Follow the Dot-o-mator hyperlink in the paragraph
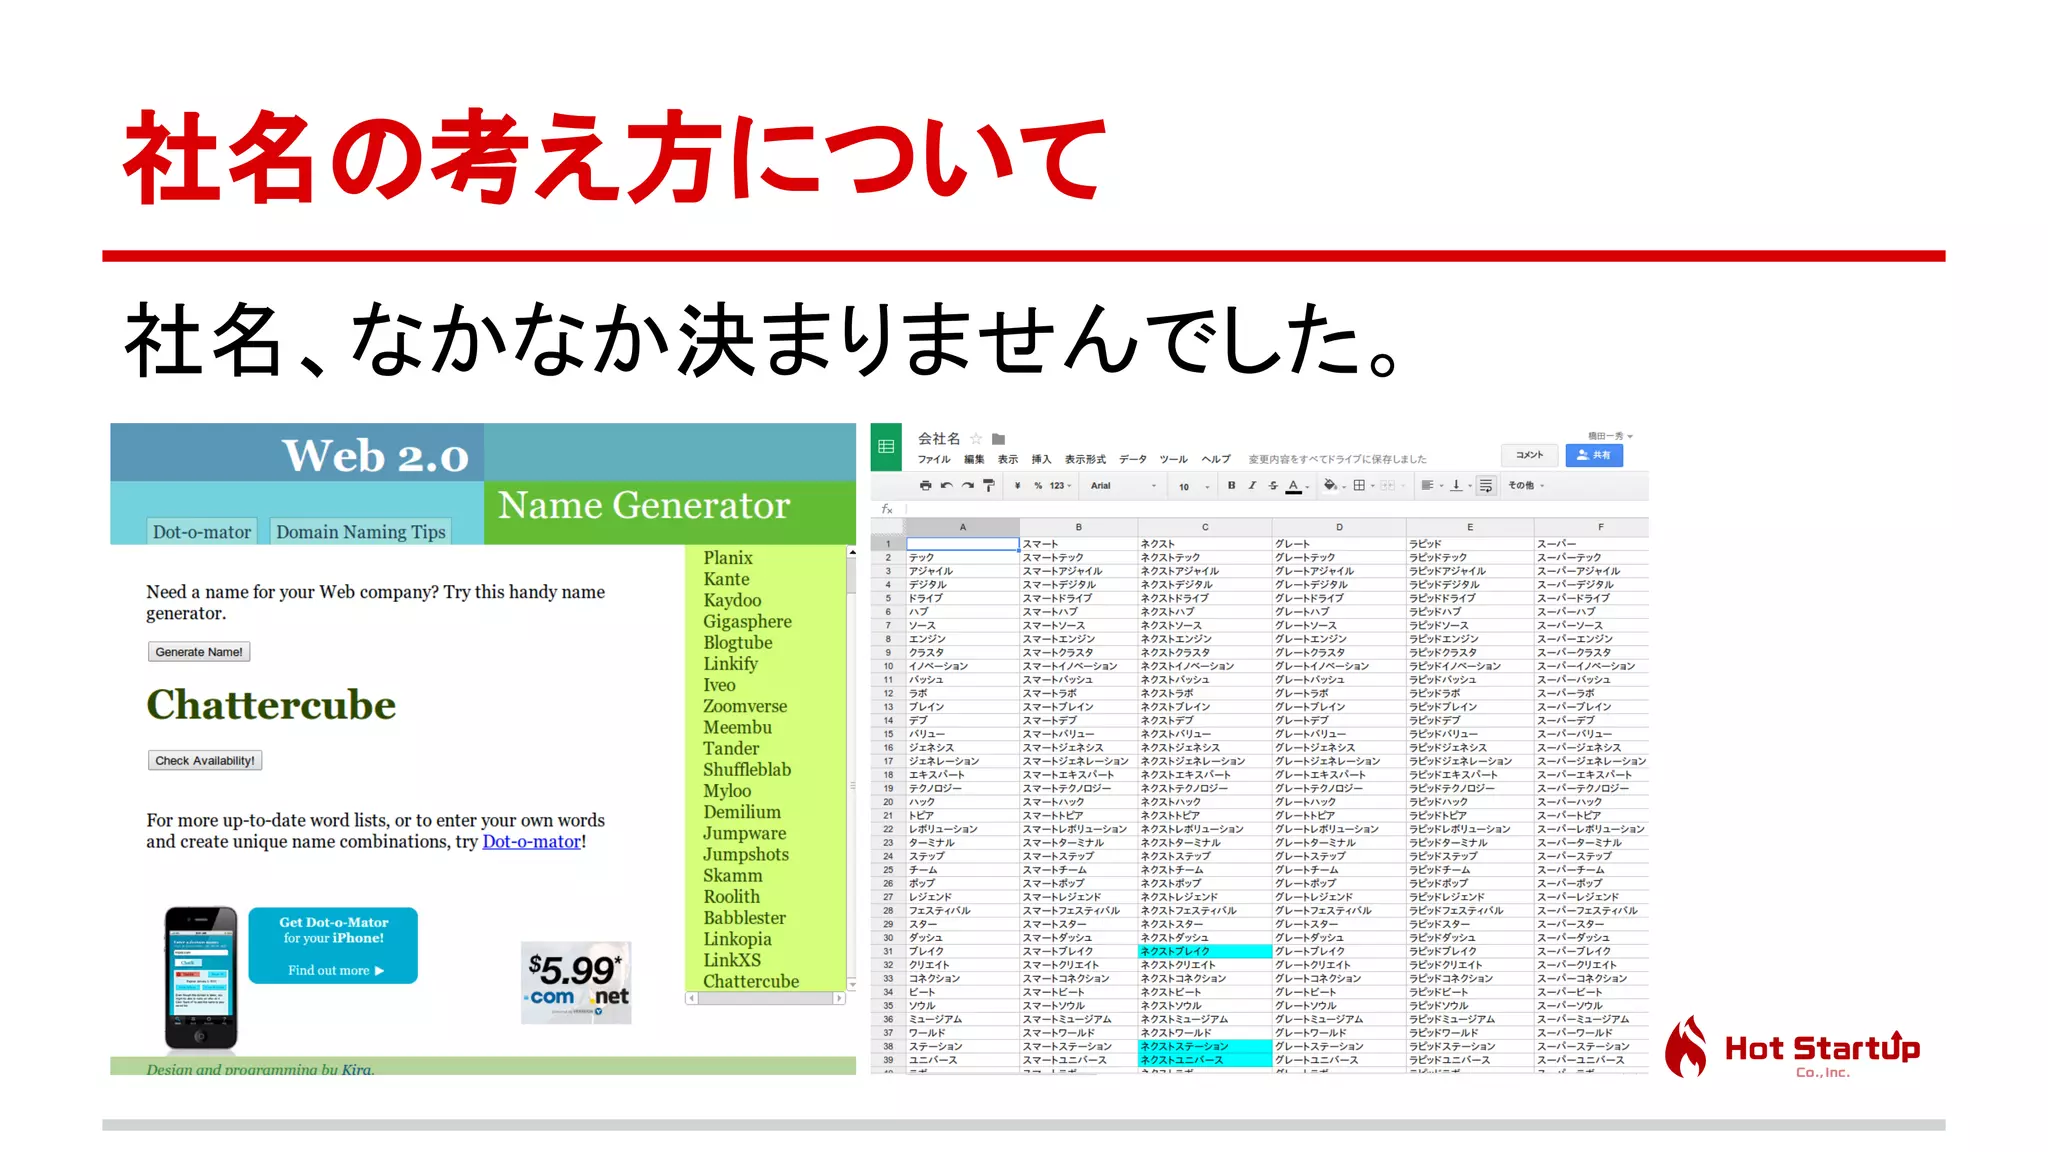This screenshot has width=2048, height=1152. coord(531,842)
